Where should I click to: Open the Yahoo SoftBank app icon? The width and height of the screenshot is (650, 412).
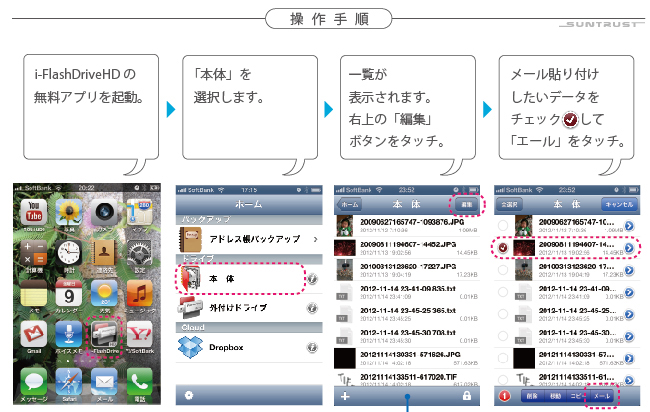[139, 334]
